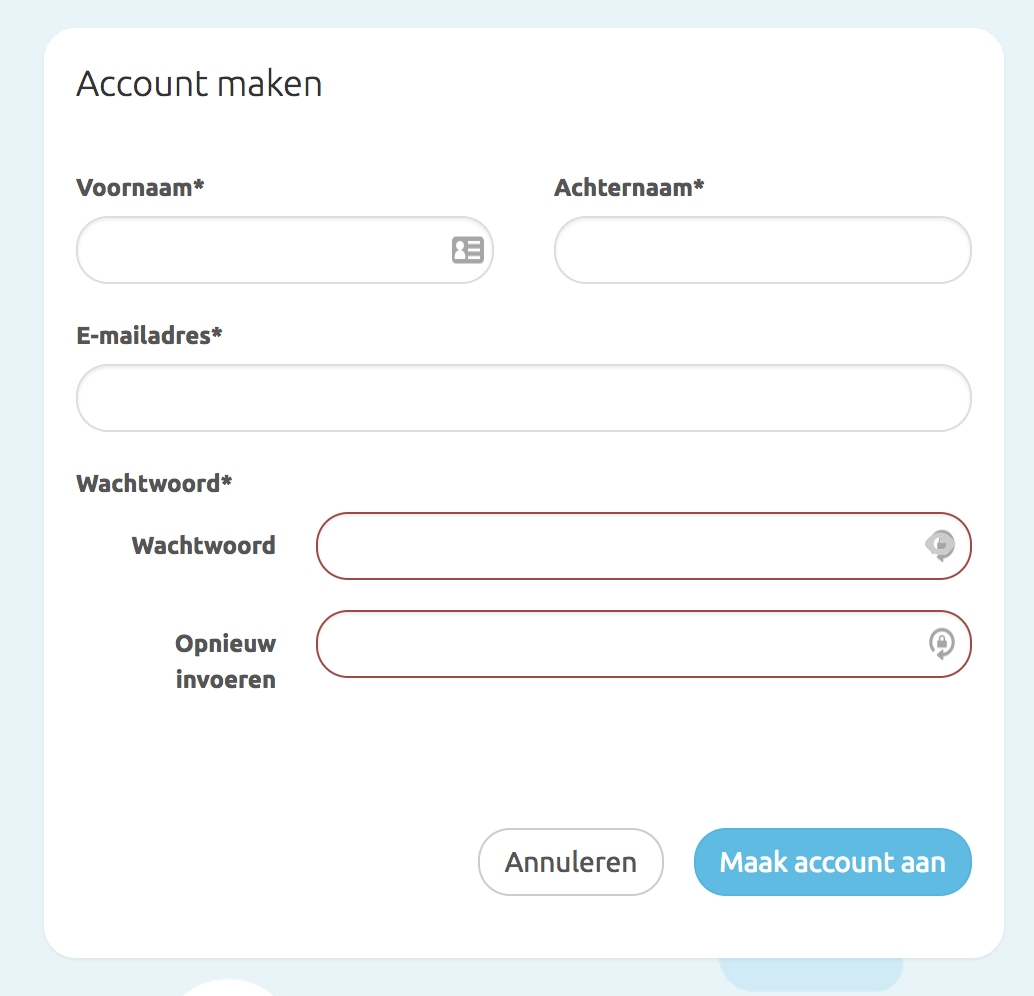Select the autofill badge inside the Voornaam input
This screenshot has height=996, width=1034.
pos(467,250)
